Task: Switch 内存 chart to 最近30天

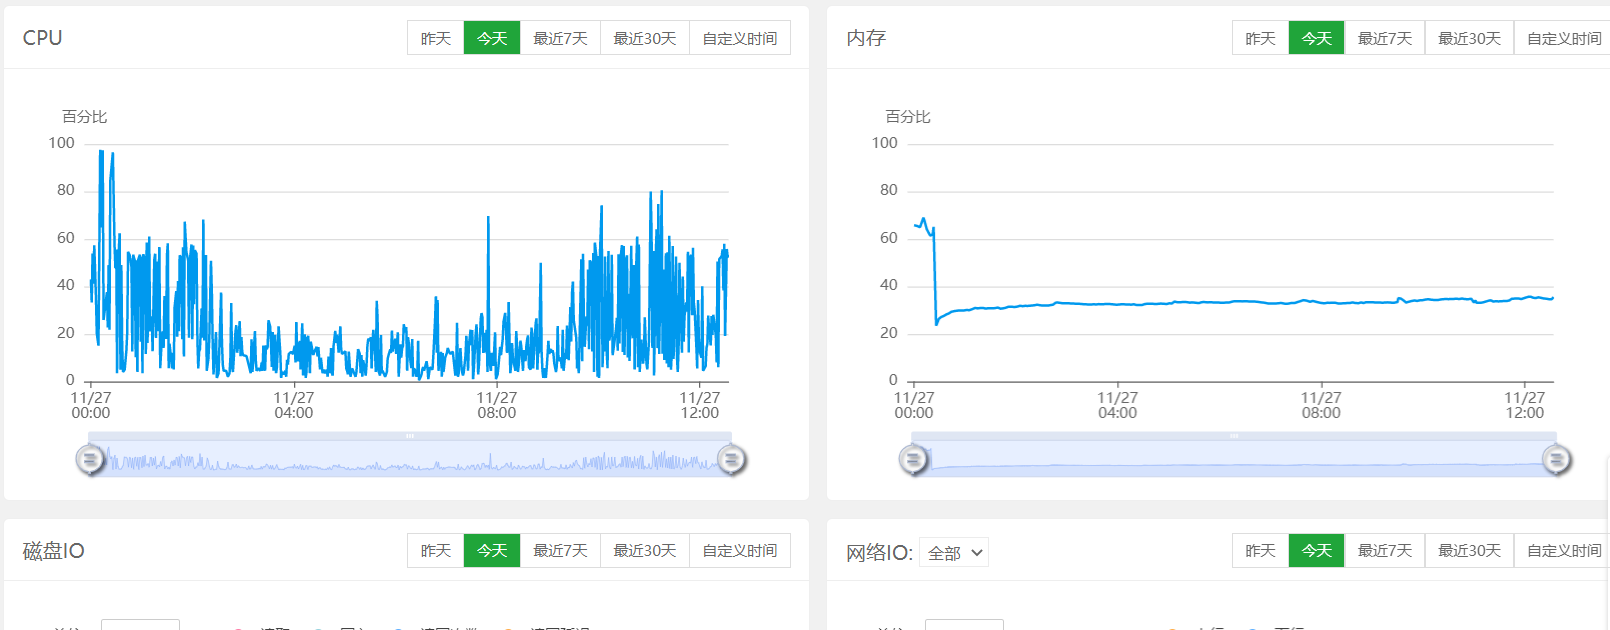Action: [x=1470, y=38]
